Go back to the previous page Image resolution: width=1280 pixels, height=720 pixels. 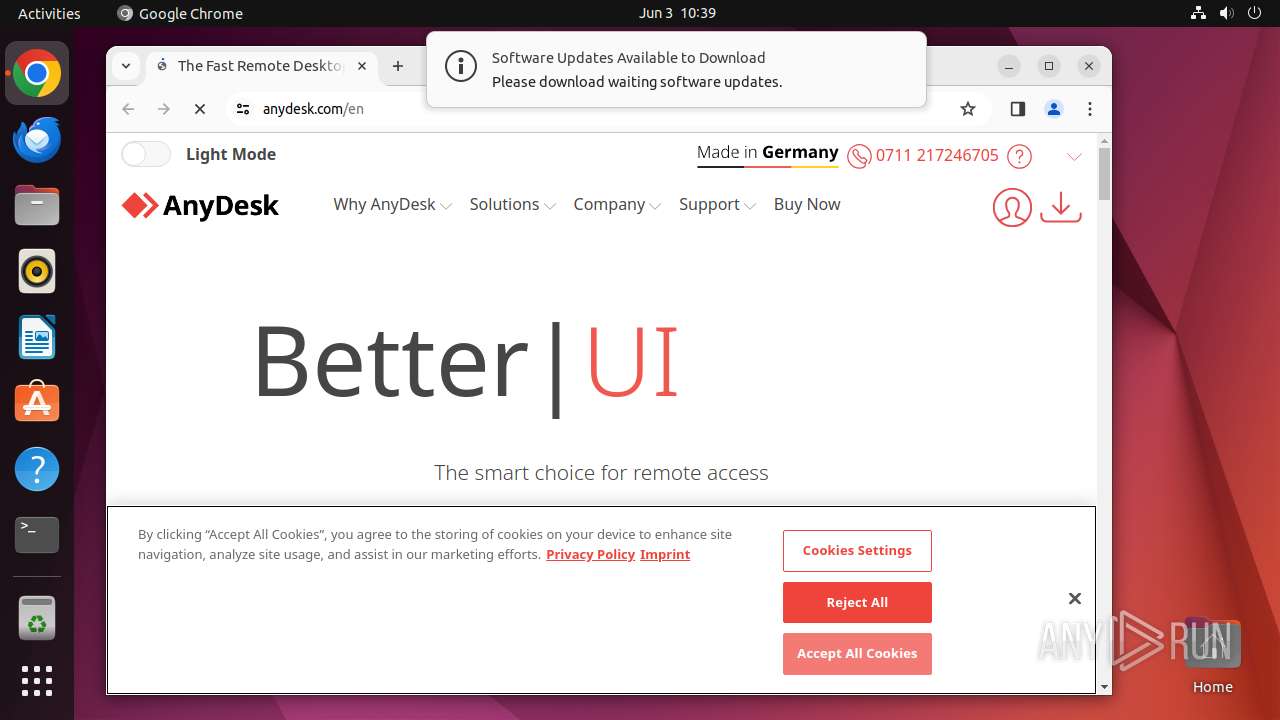(128, 109)
